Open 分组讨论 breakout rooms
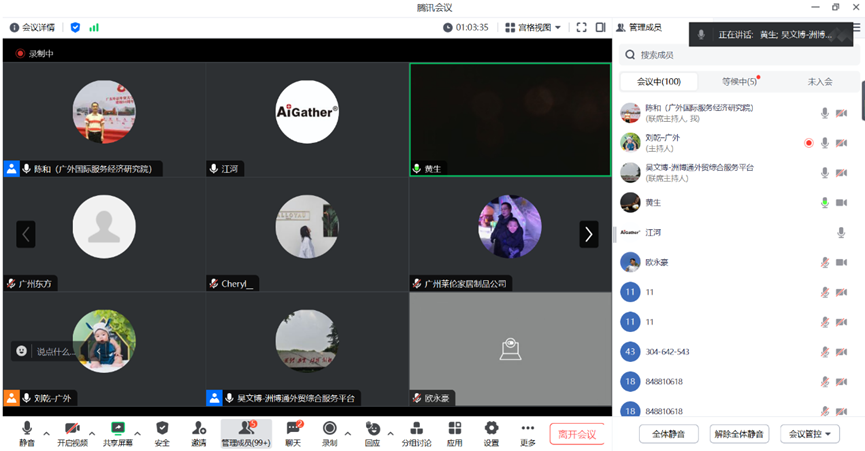Image resolution: width=865 pixels, height=451 pixels. point(416,429)
